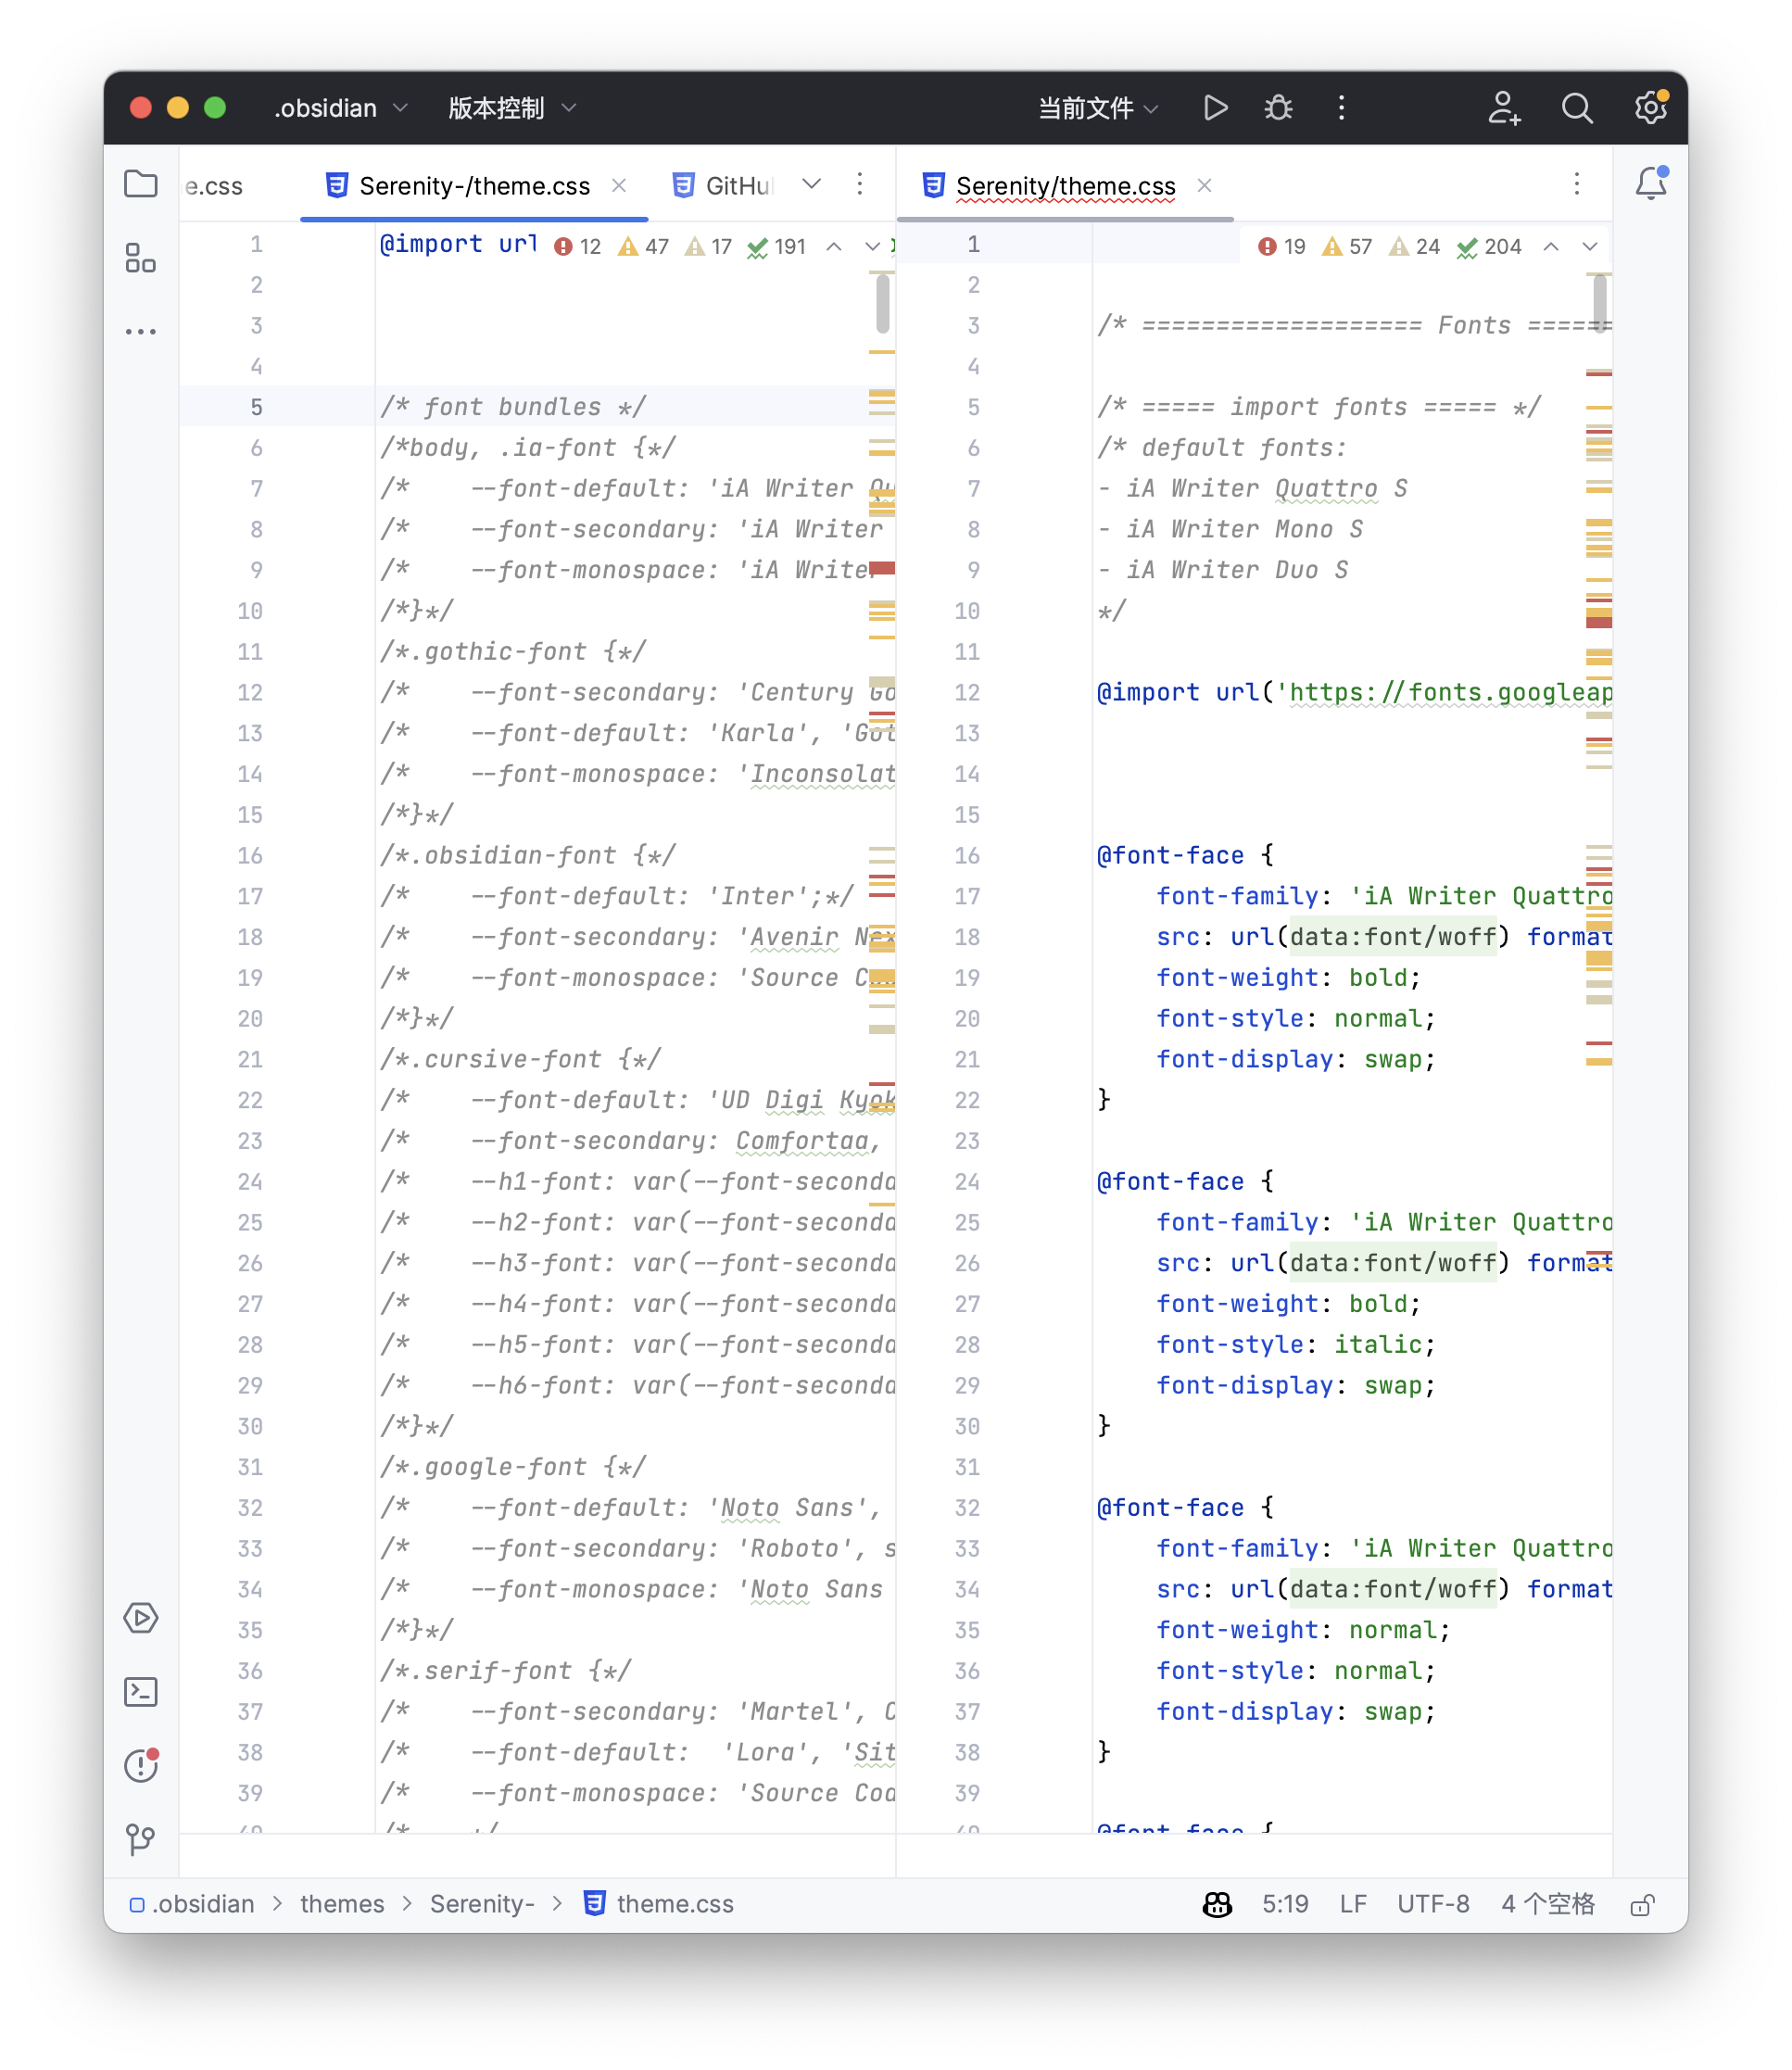The width and height of the screenshot is (1792, 2070).
Task: Show hidden tabs list chevron
Action: [812, 184]
